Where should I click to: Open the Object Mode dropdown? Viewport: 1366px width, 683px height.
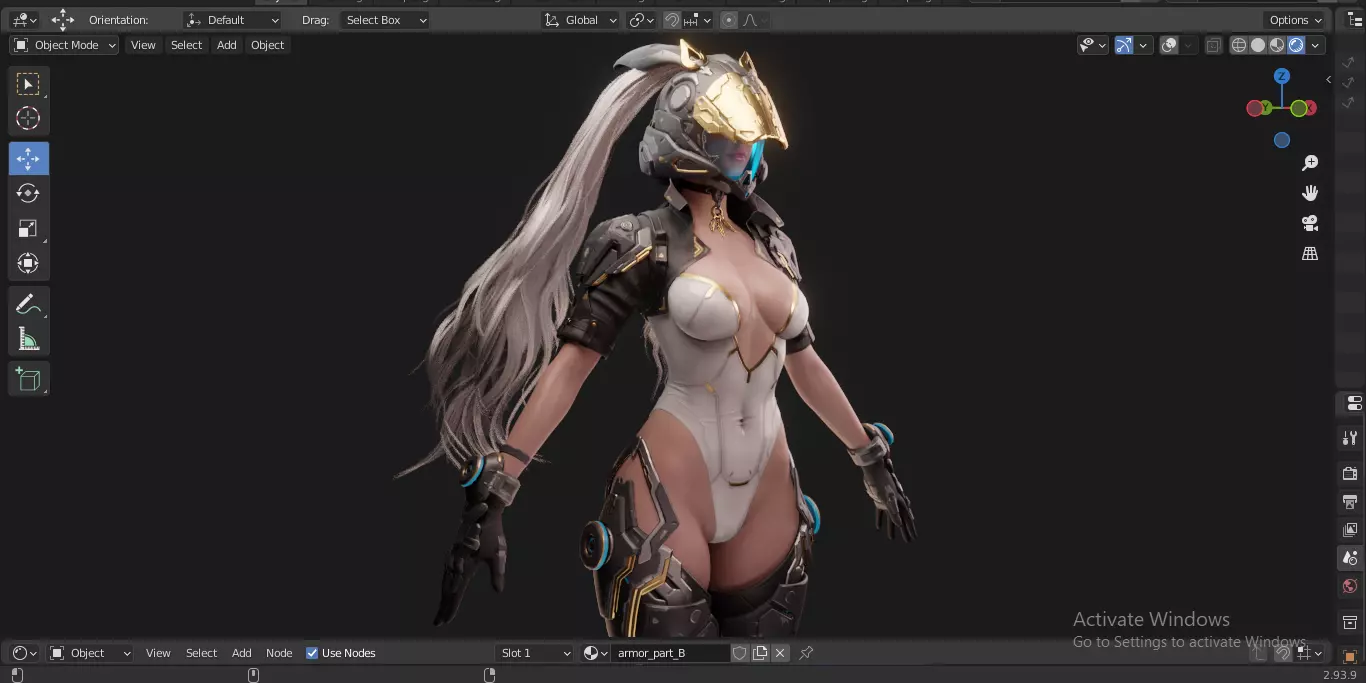coord(64,45)
